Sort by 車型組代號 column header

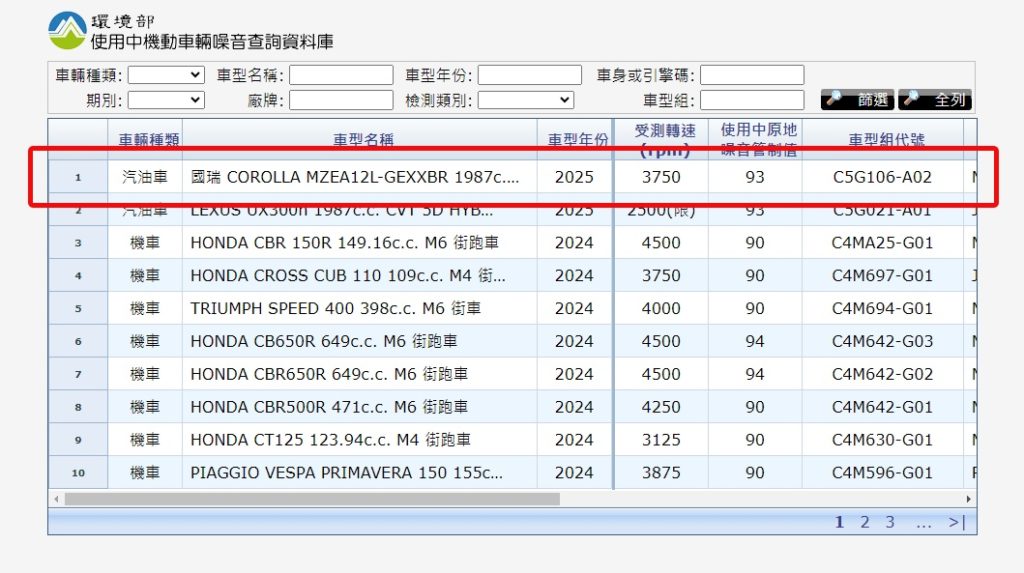pos(886,139)
